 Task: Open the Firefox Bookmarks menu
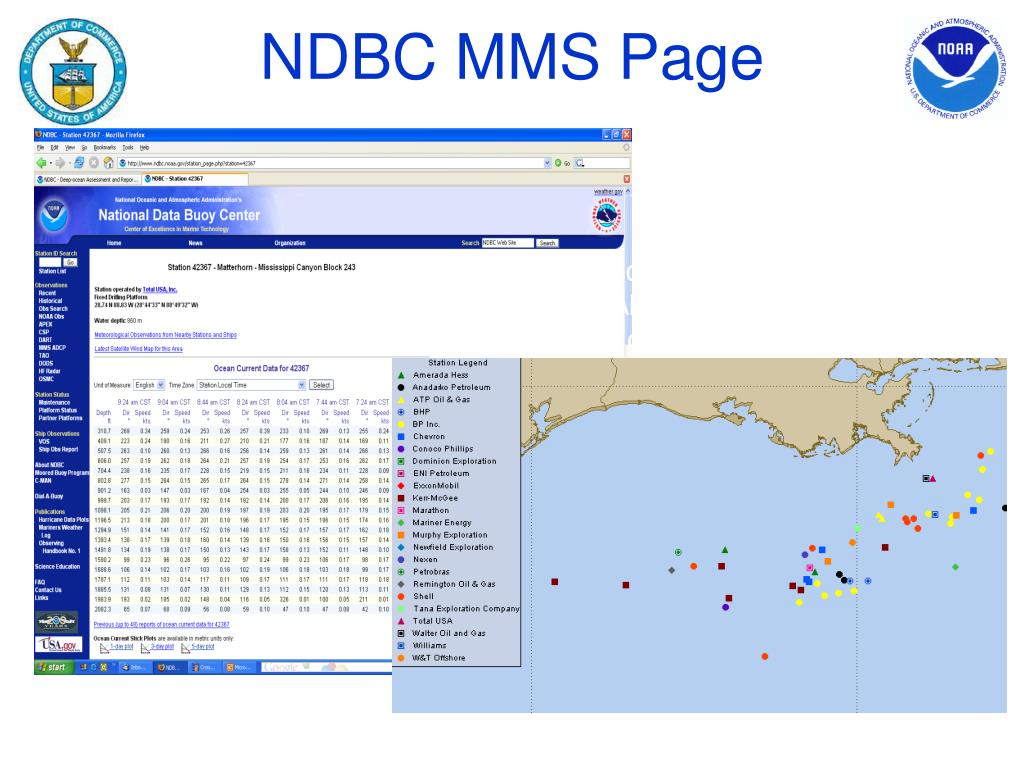click(x=104, y=148)
